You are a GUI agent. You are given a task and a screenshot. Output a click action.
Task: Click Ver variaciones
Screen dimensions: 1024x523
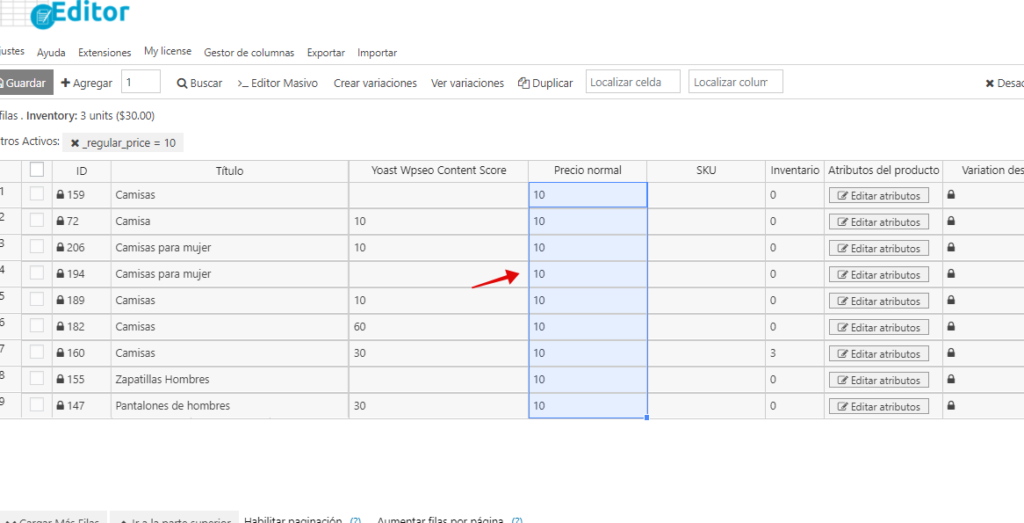pos(467,83)
